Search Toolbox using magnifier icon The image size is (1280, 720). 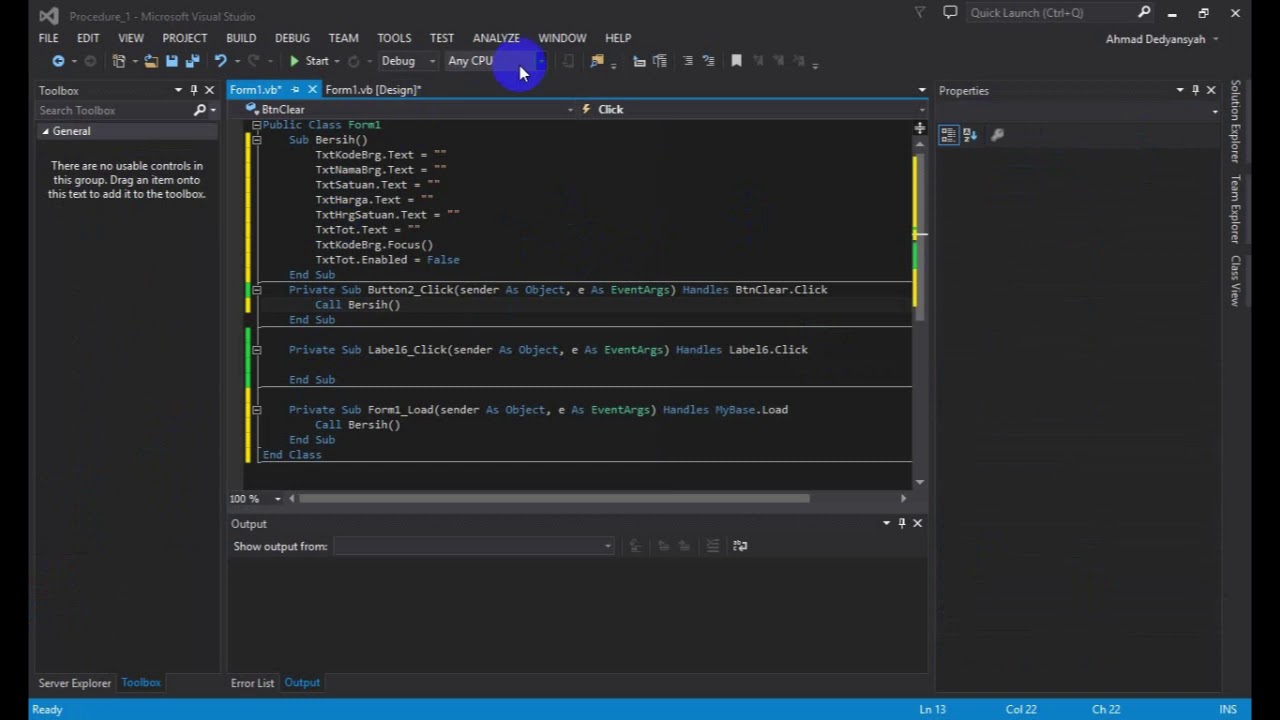(200, 110)
